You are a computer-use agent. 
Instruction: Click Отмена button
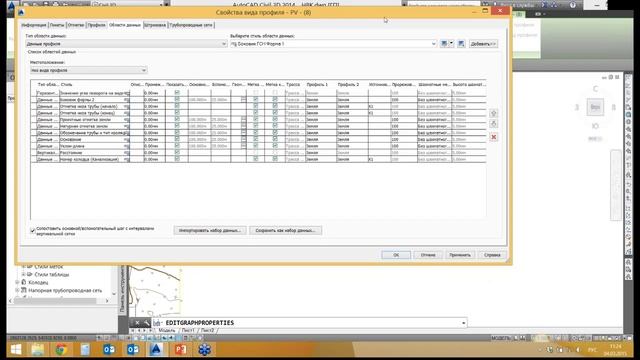coord(428,255)
